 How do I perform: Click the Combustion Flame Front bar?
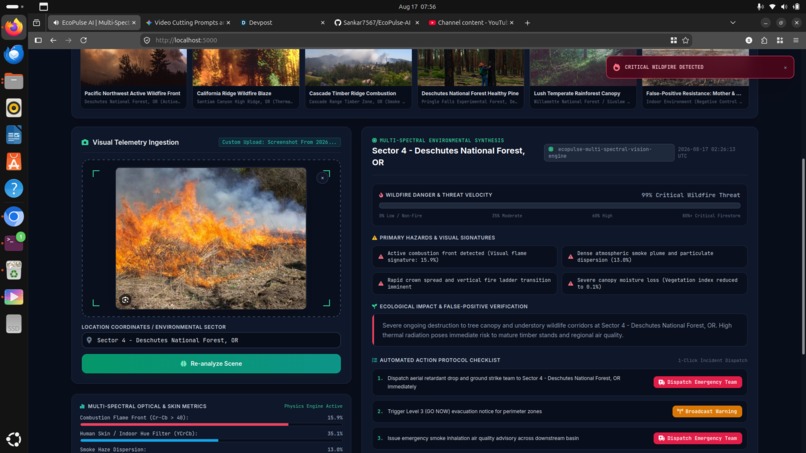(x=211, y=425)
